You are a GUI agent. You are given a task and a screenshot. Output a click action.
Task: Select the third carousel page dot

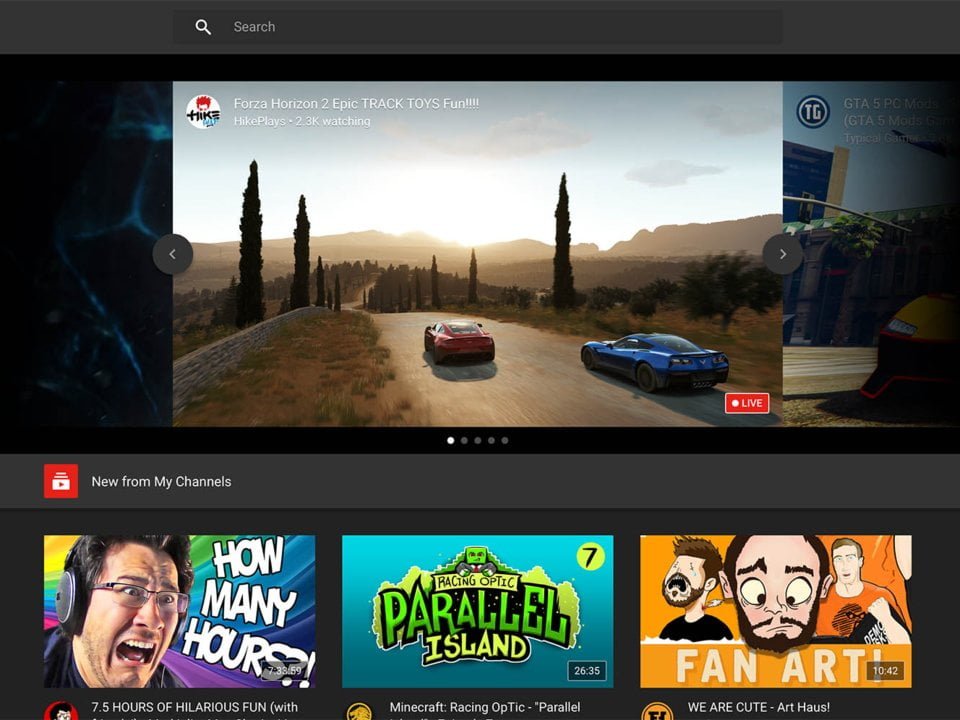pos(478,440)
